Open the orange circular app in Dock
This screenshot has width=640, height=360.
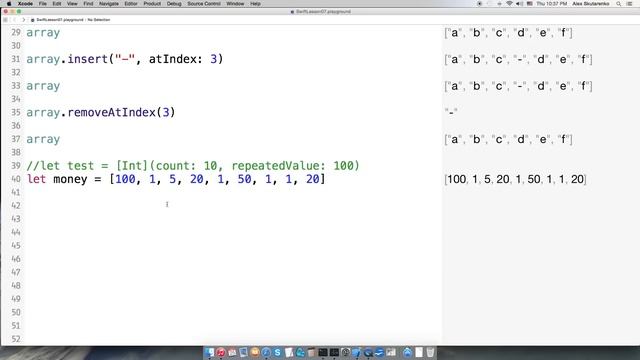pos(255,352)
